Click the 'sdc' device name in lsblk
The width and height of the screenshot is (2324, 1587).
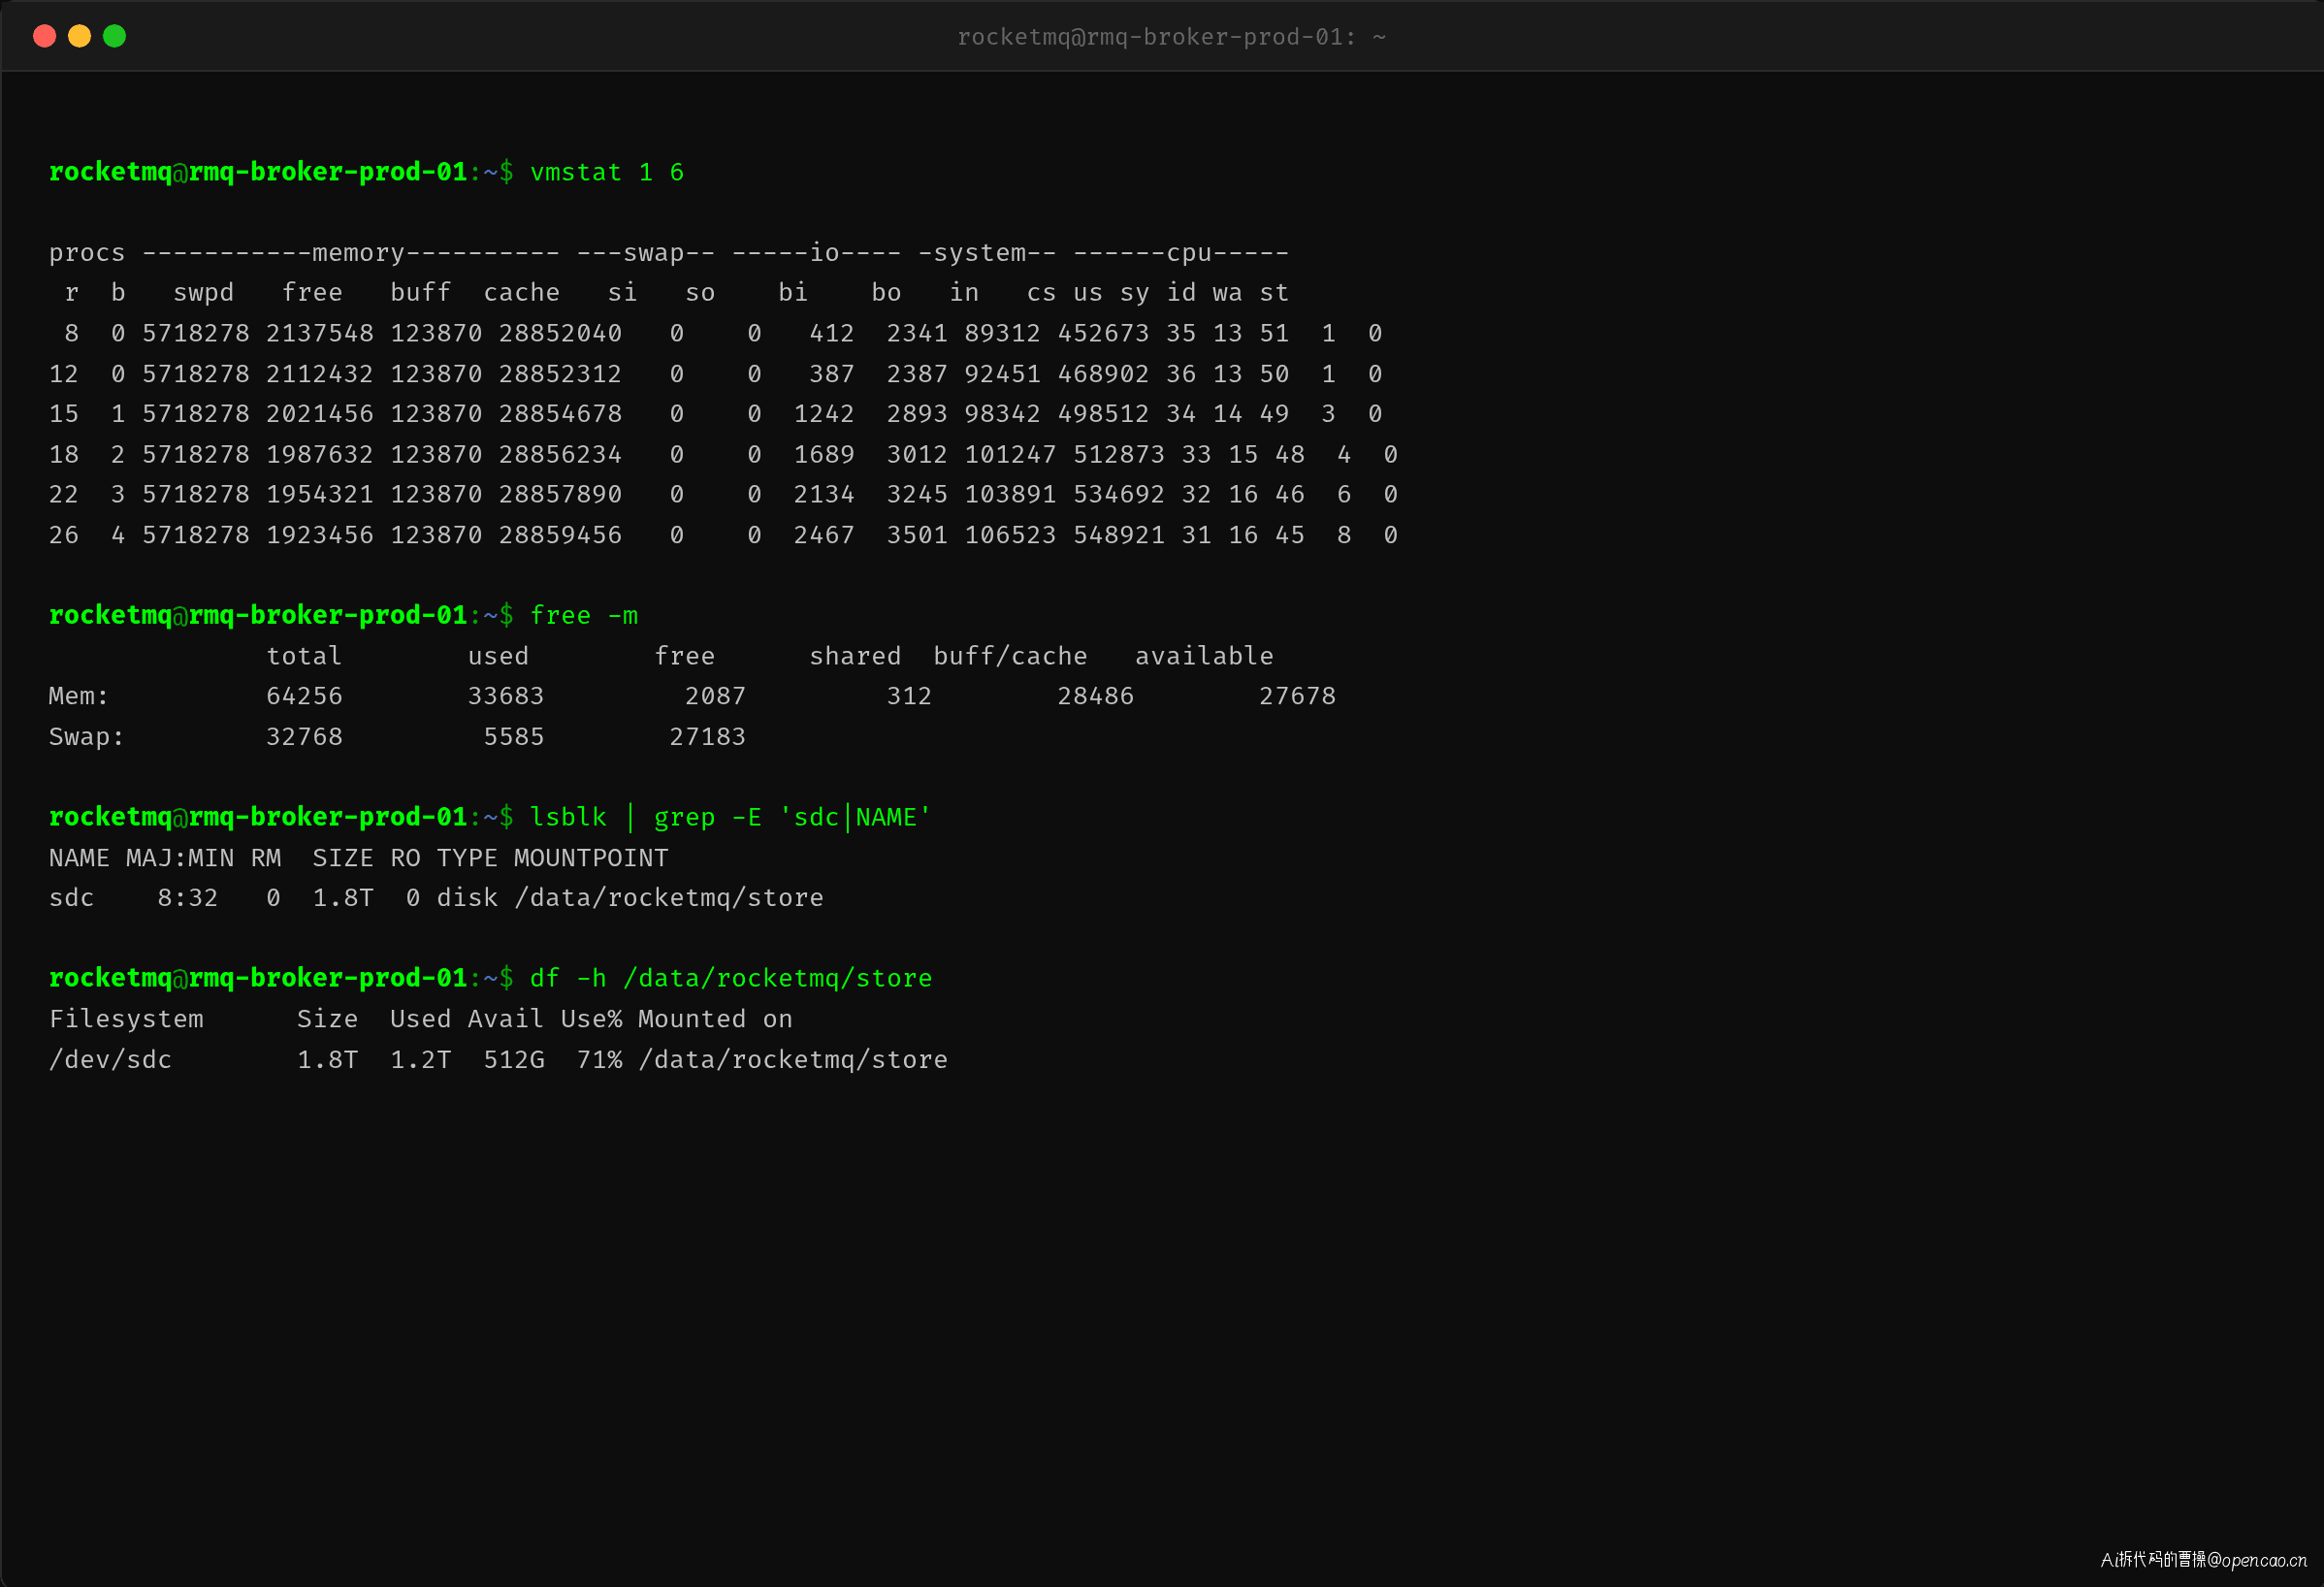[x=72, y=898]
